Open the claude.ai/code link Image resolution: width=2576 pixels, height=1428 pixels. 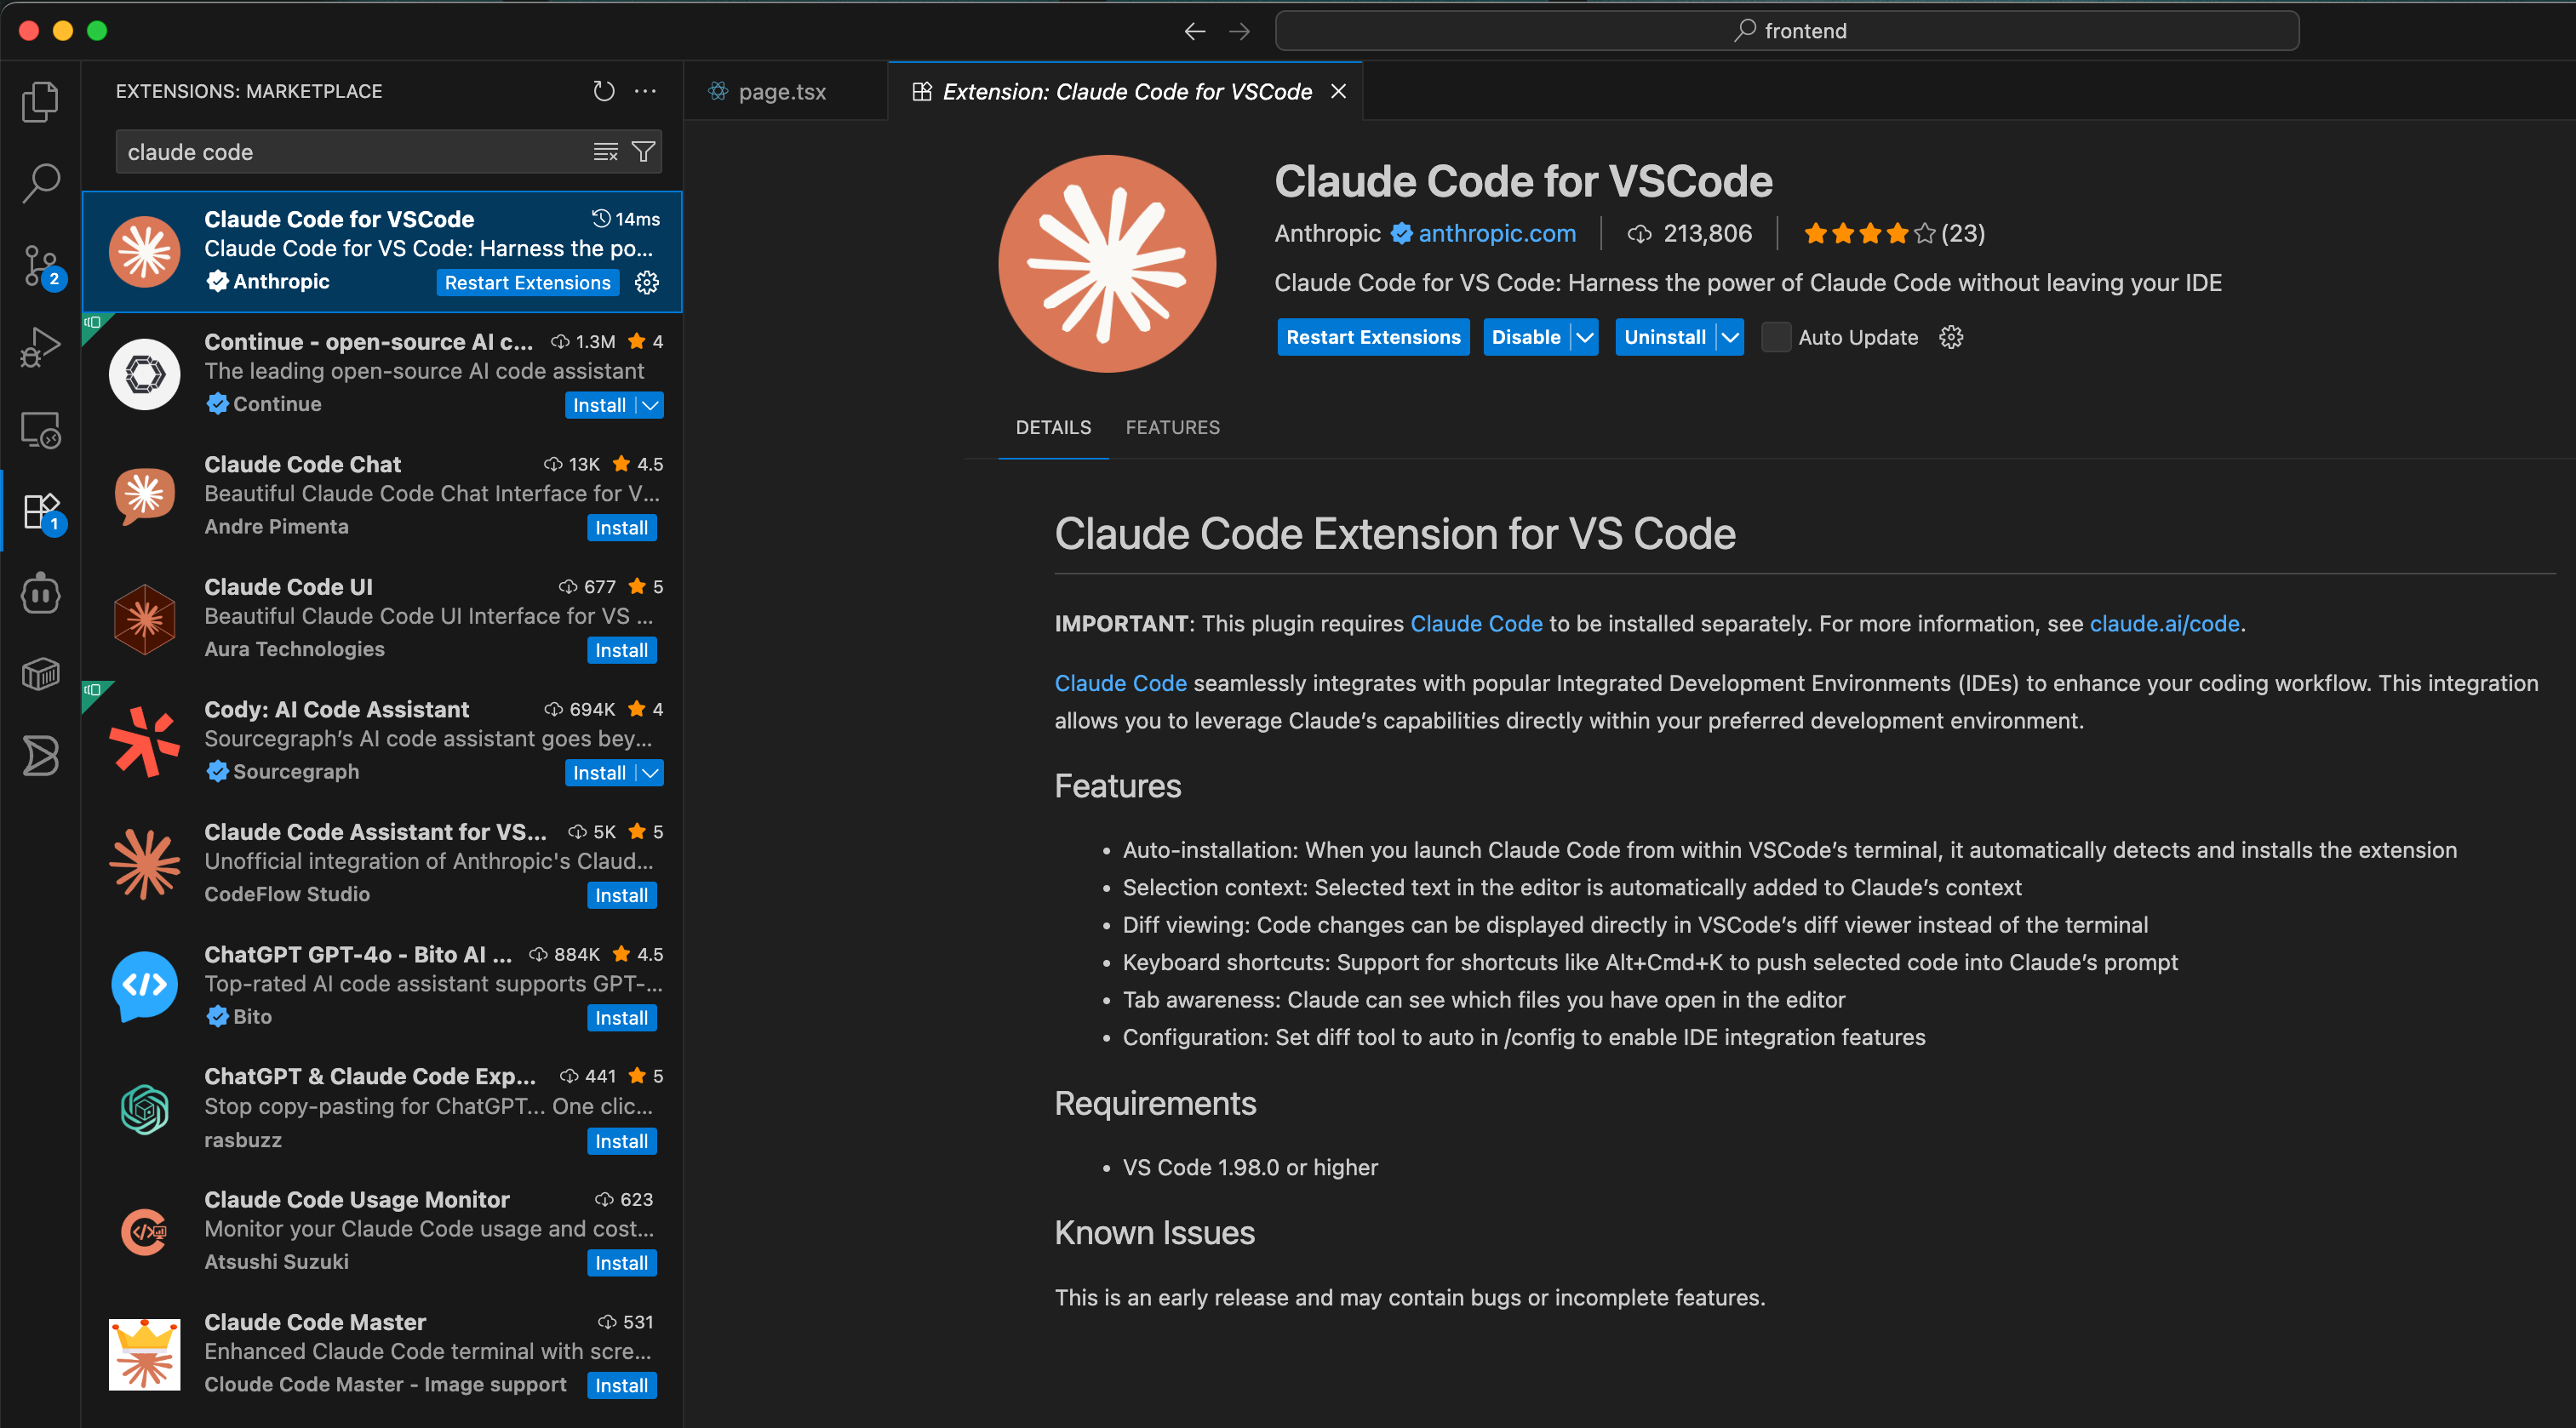point(2164,623)
